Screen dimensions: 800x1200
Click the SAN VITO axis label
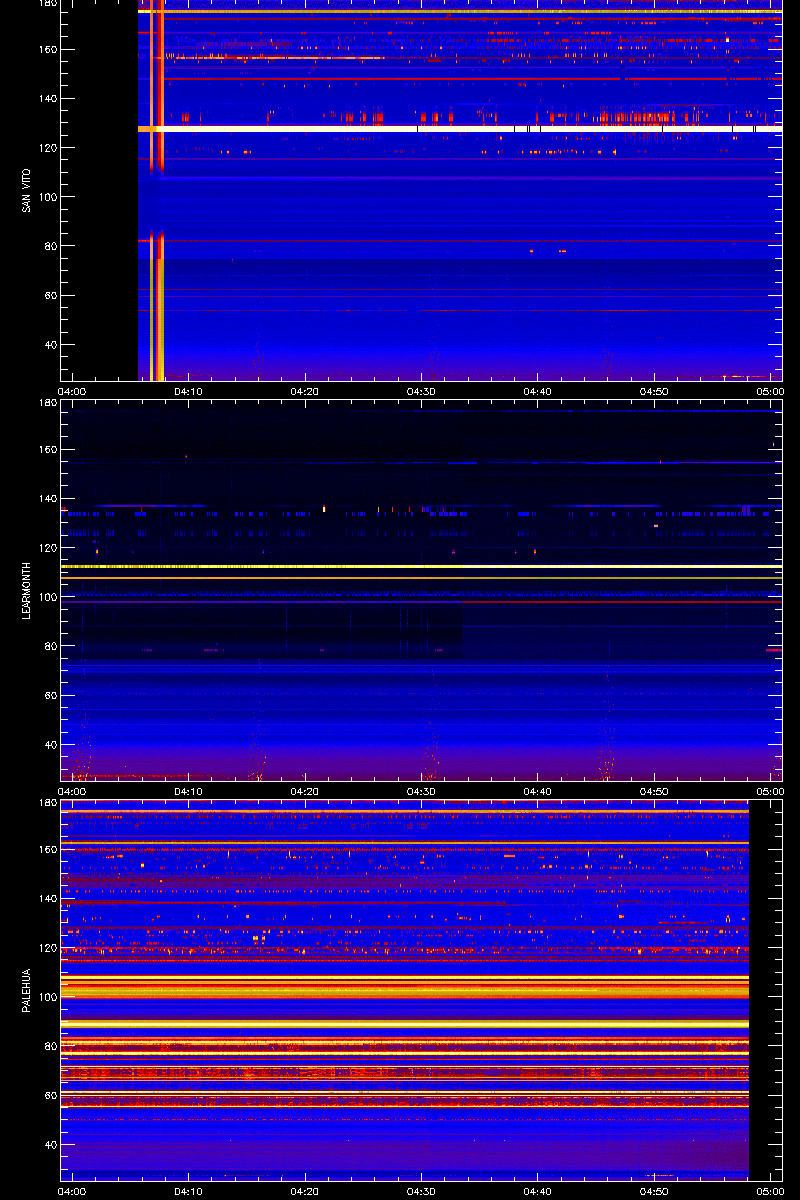coord(27,190)
